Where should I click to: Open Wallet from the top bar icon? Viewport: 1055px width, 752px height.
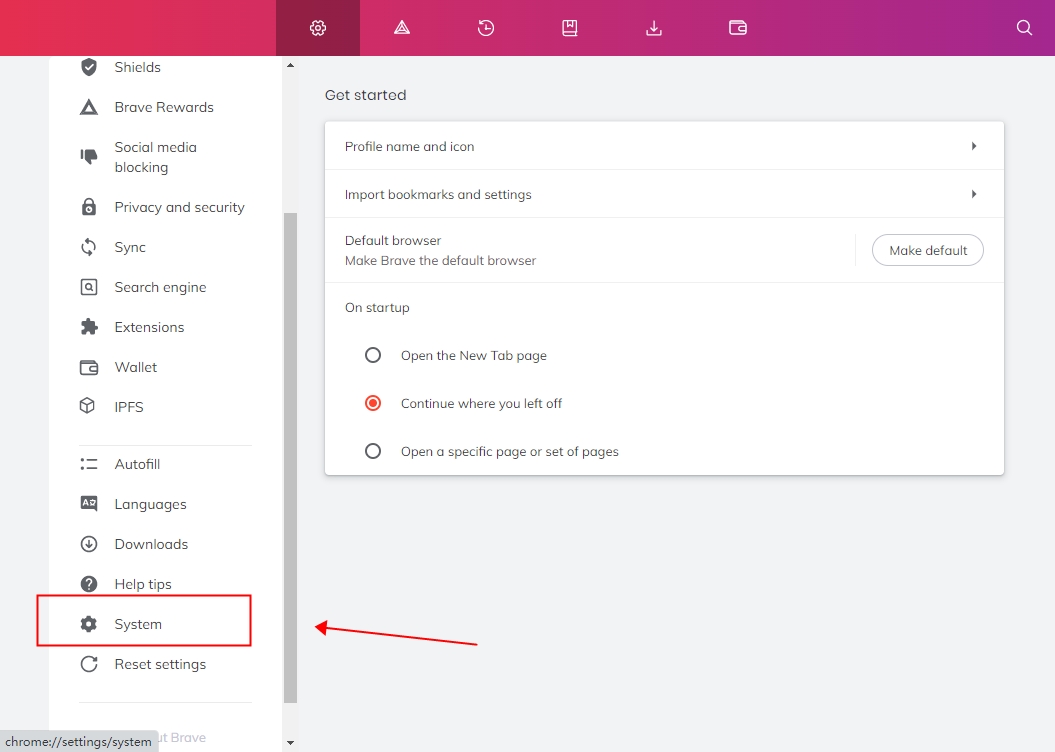tap(738, 28)
